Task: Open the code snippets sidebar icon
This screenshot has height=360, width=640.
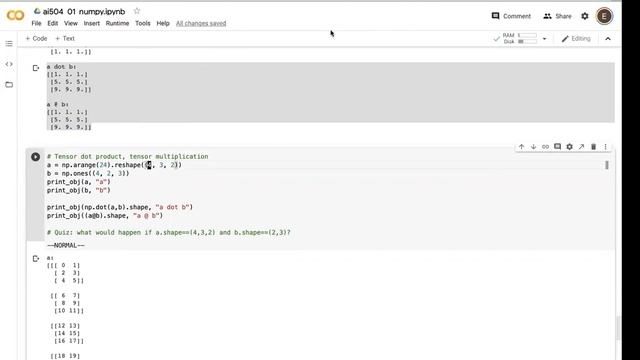Action: tap(9, 64)
